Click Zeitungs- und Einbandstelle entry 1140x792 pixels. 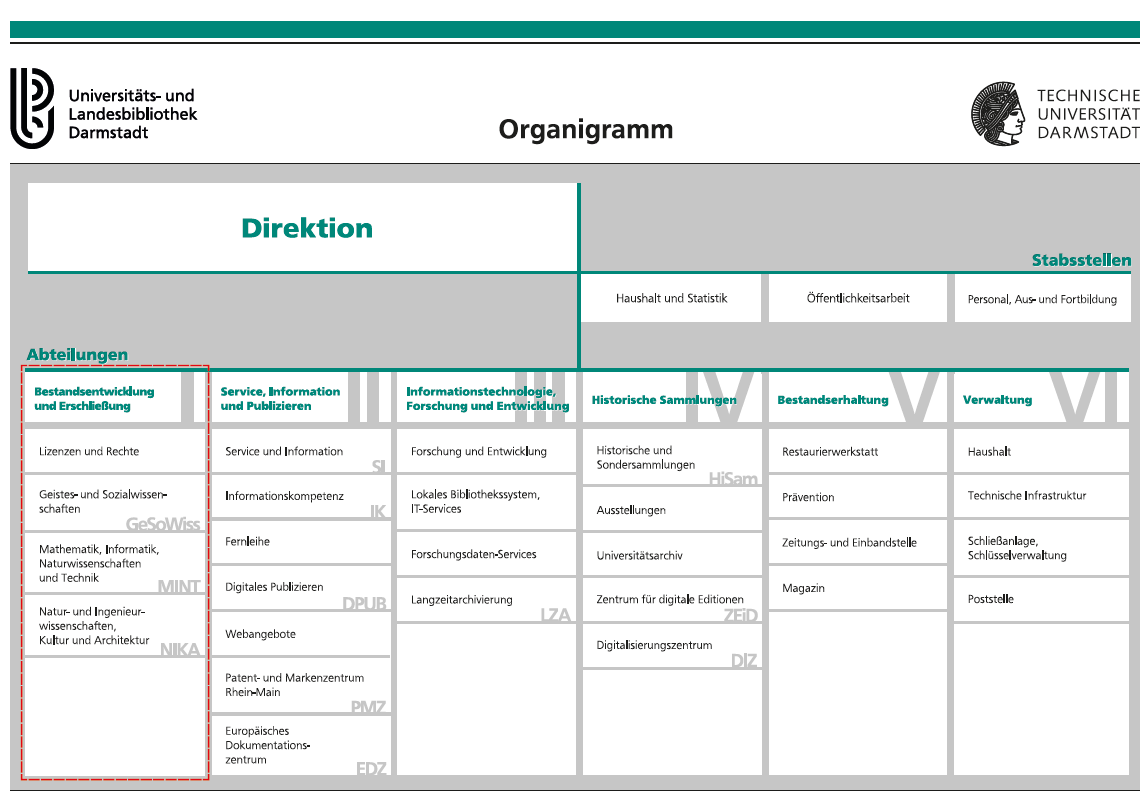[x=858, y=543]
